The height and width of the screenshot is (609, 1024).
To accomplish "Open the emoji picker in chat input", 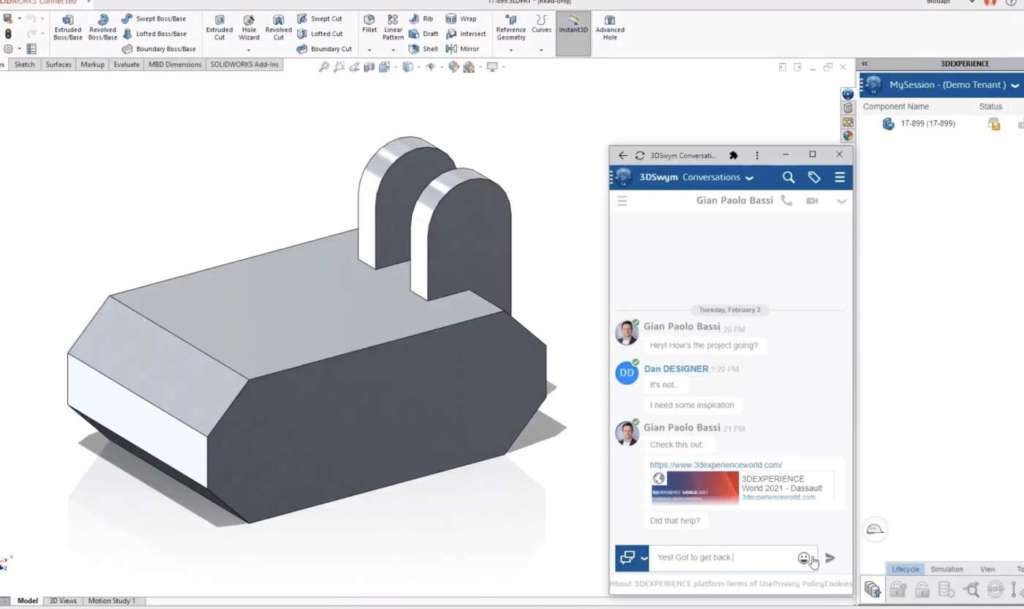I will click(x=804, y=558).
